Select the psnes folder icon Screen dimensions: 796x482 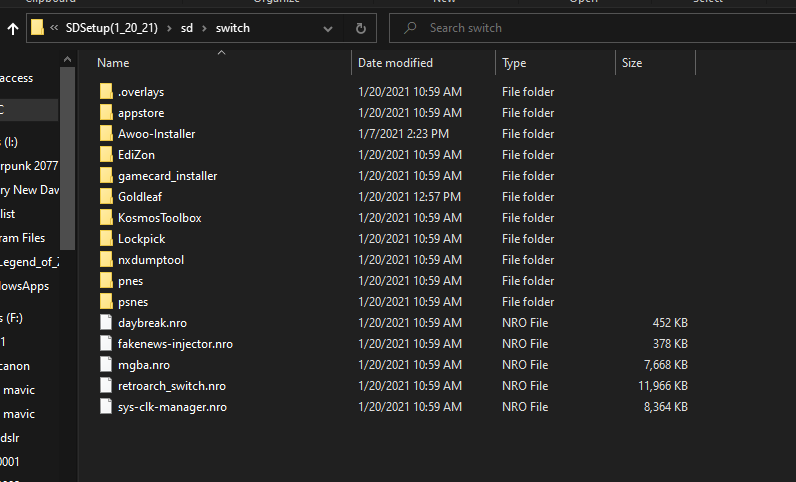point(106,301)
